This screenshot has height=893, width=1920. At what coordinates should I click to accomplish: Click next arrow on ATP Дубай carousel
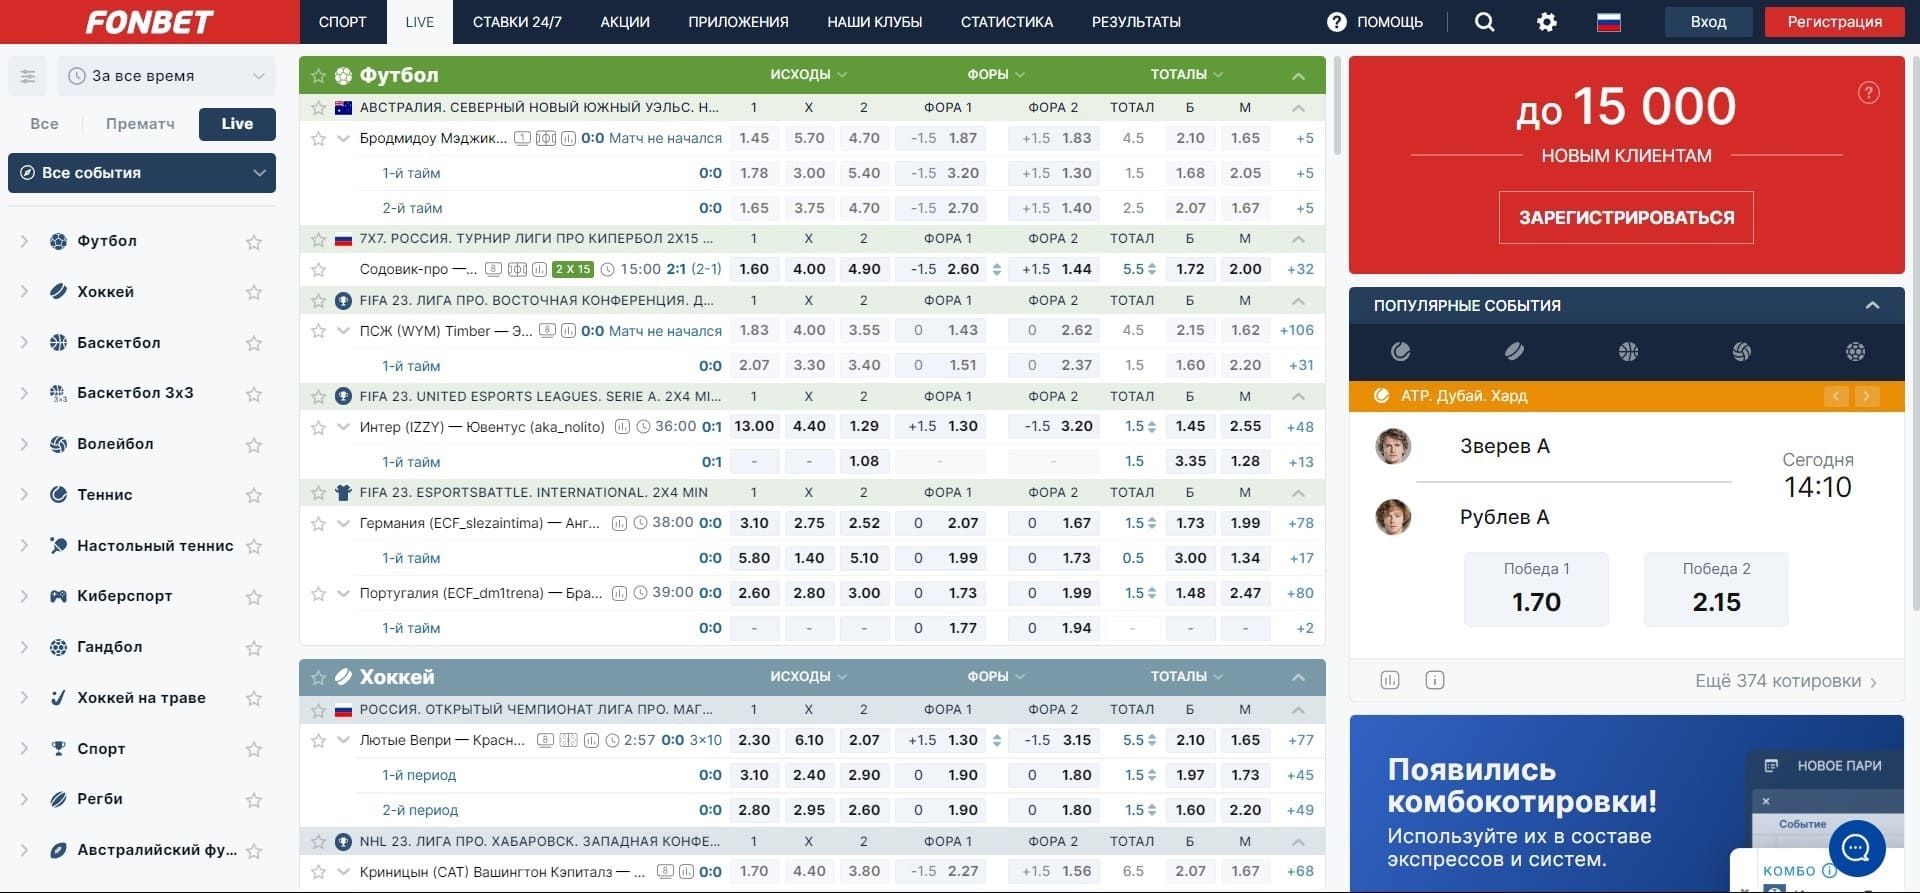pyautogui.click(x=1866, y=396)
